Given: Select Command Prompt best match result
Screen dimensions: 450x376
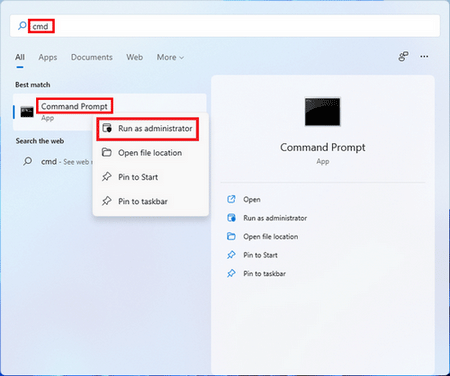Looking at the screenshot, I should point(109,112).
